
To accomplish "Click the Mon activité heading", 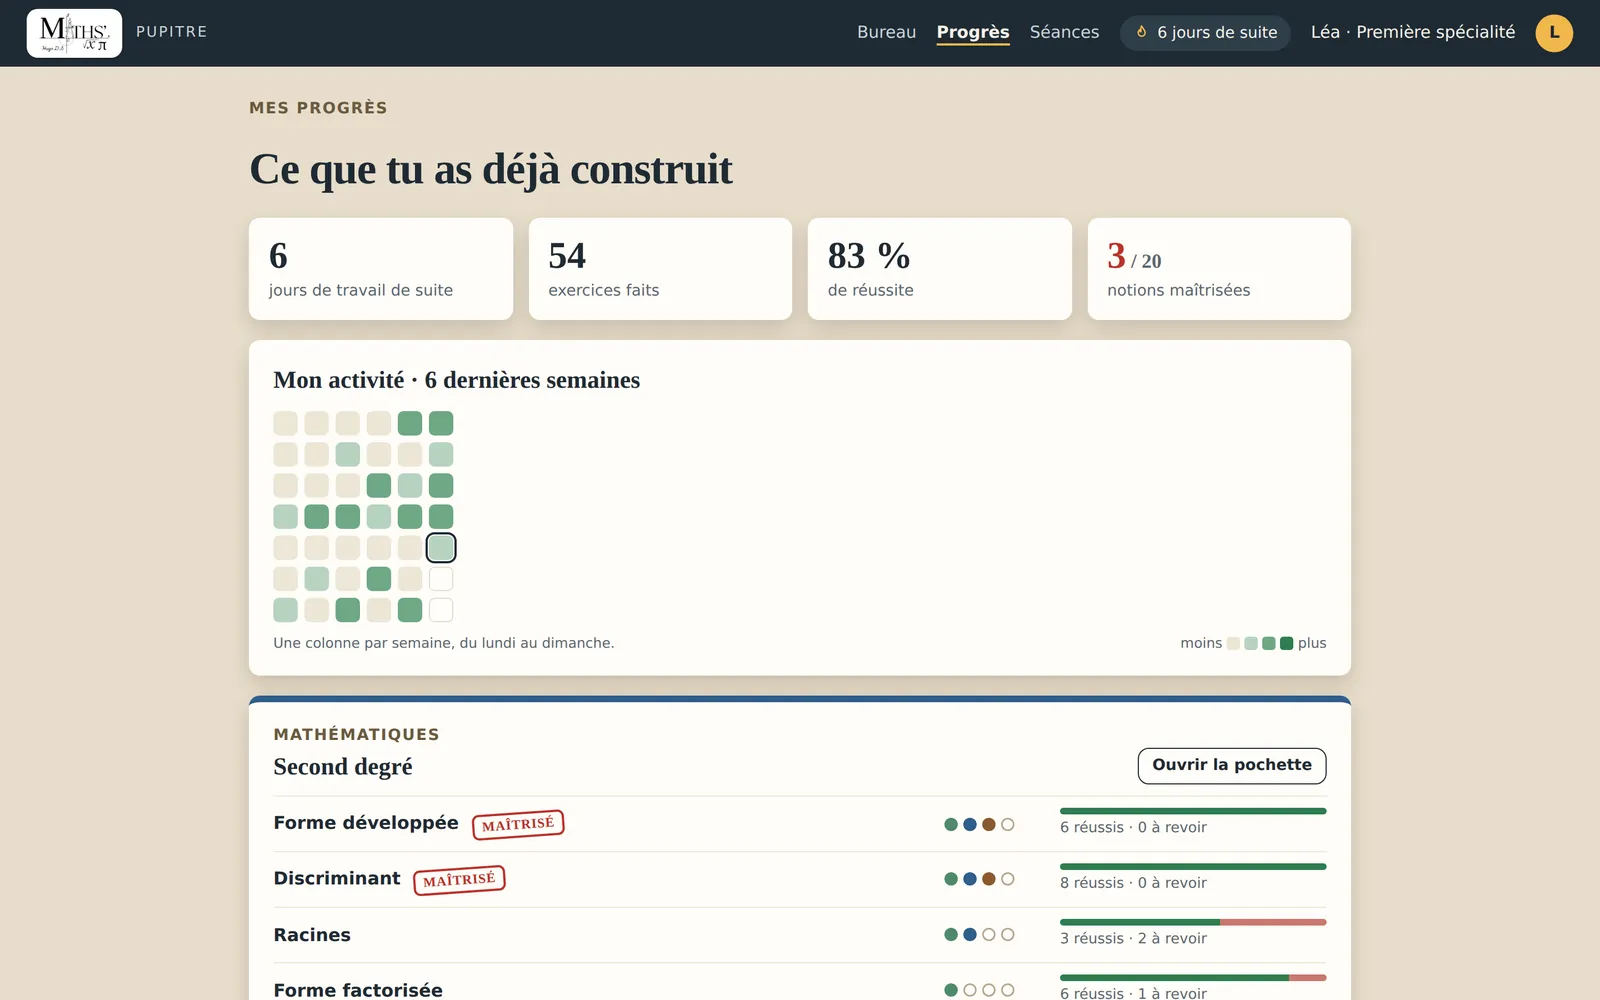I will [x=457, y=380].
